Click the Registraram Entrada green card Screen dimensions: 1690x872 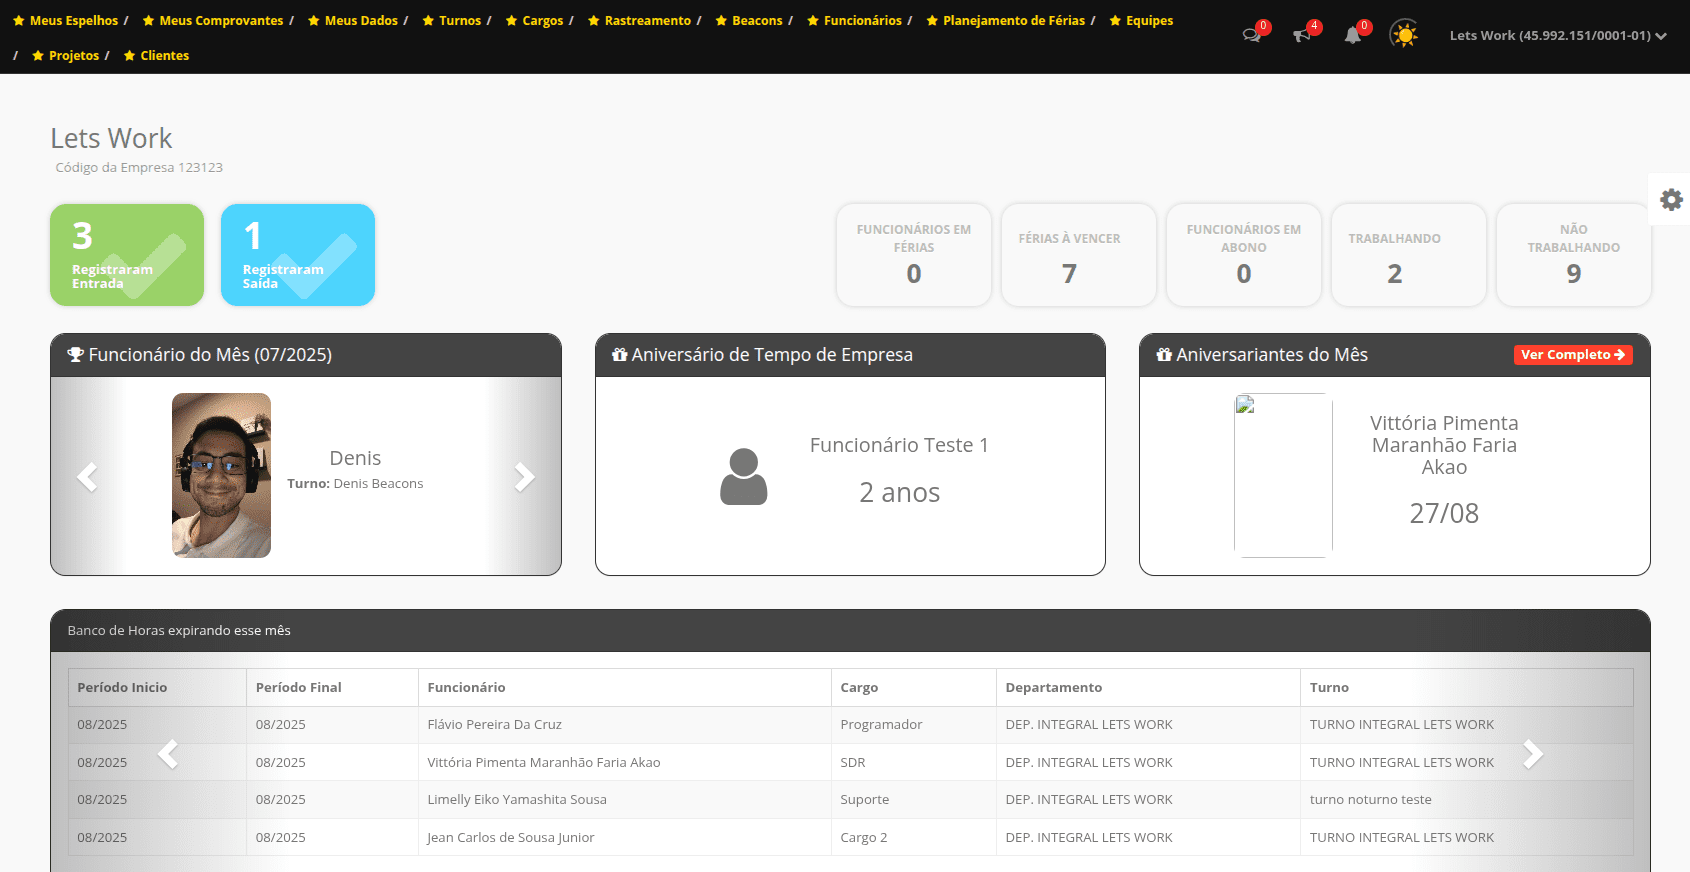pos(127,255)
